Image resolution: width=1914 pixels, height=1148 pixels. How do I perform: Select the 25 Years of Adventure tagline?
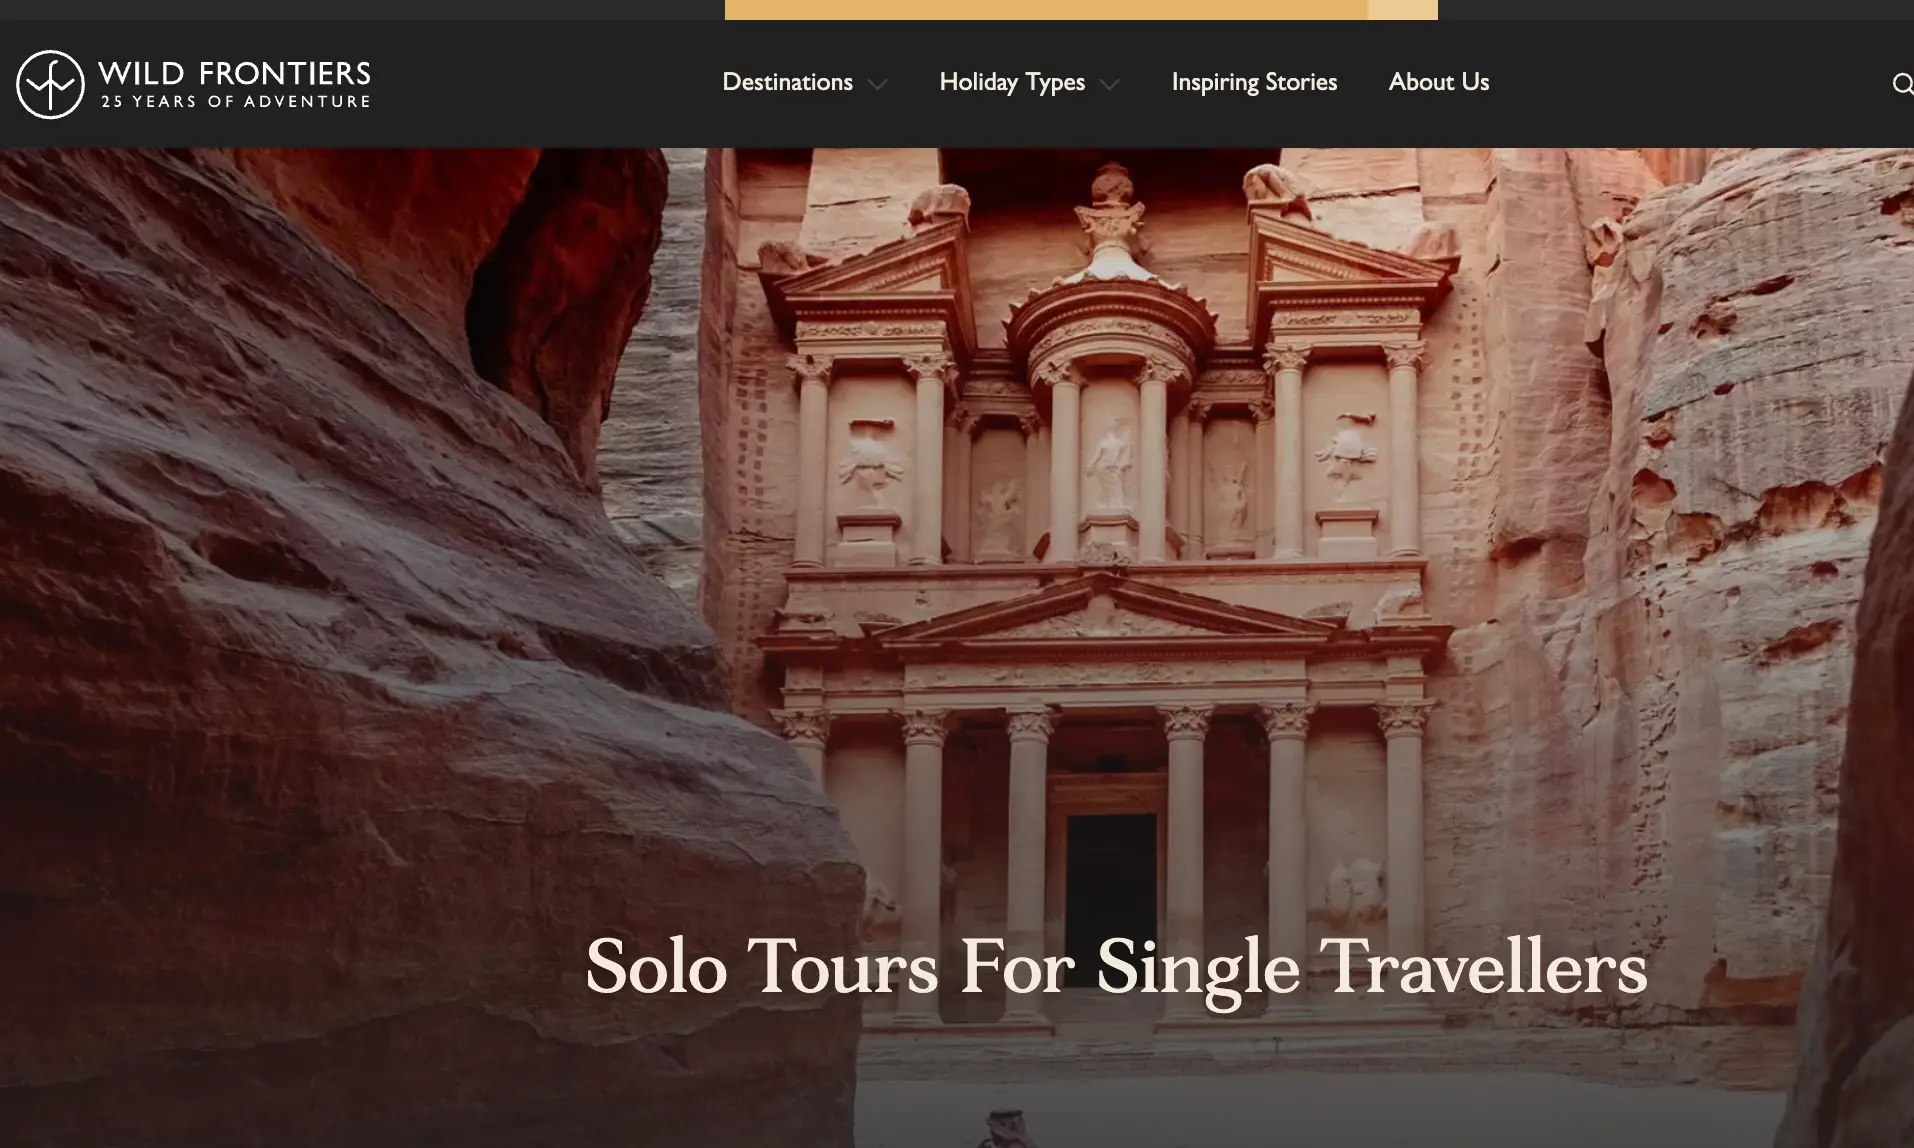click(235, 101)
